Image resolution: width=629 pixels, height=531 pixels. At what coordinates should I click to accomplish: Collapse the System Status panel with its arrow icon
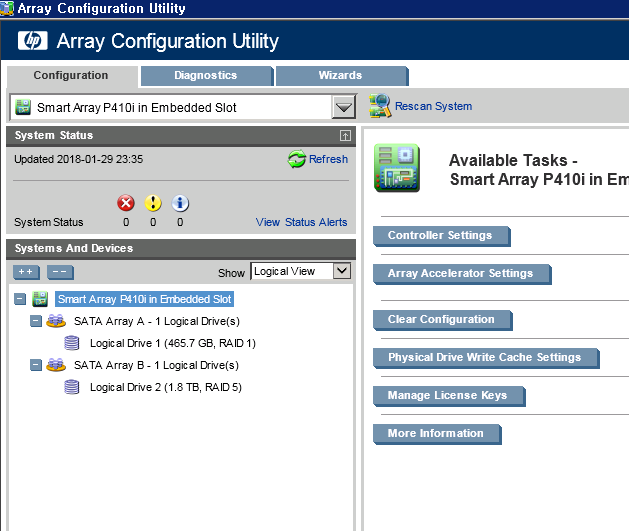tap(345, 136)
